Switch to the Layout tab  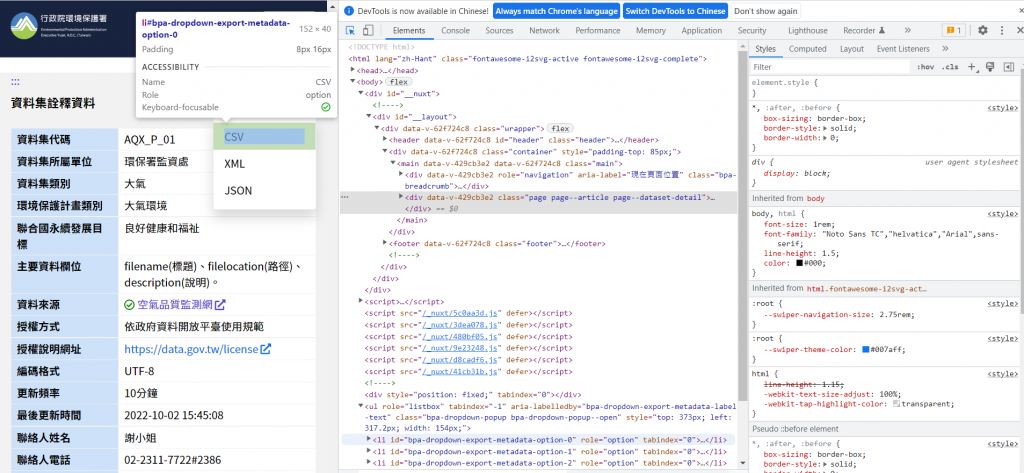point(852,49)
